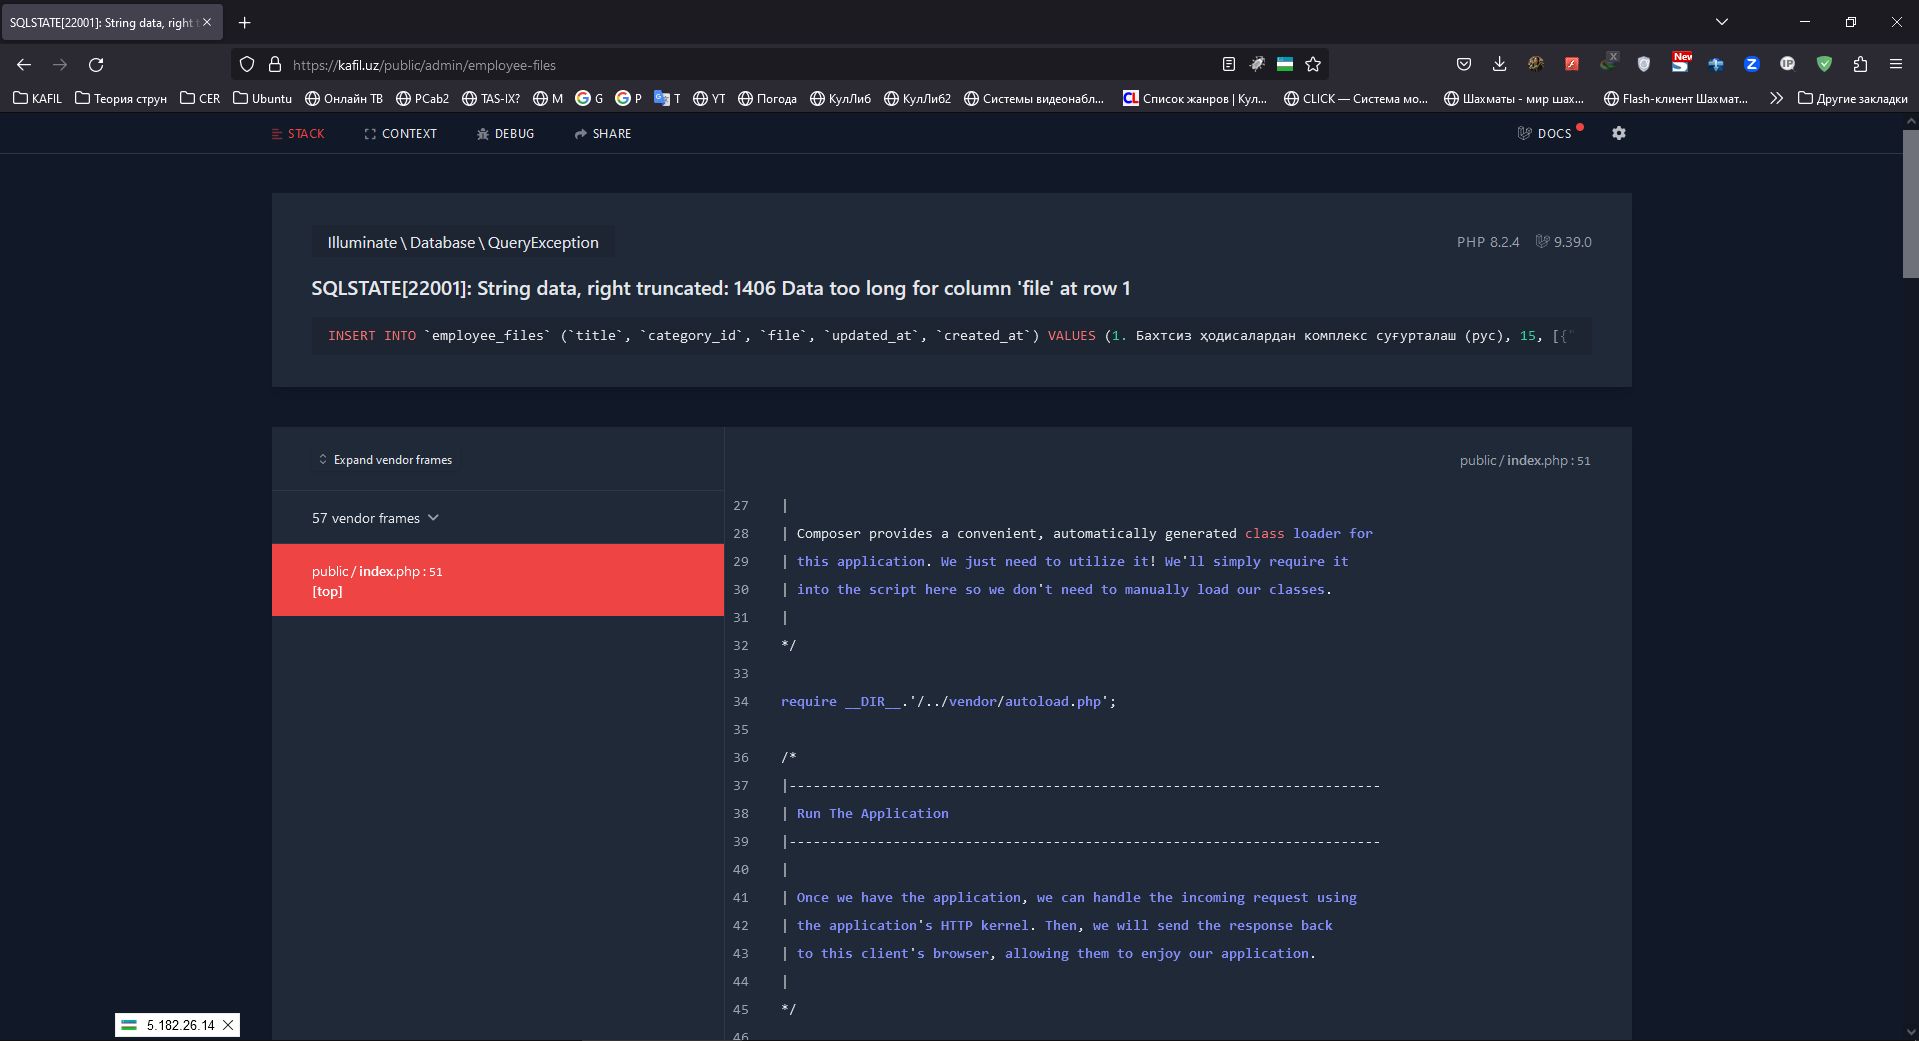Click the grey shield privacy extension icon
This screenshot has height=1041, width=1919.
pos(1643,65)
